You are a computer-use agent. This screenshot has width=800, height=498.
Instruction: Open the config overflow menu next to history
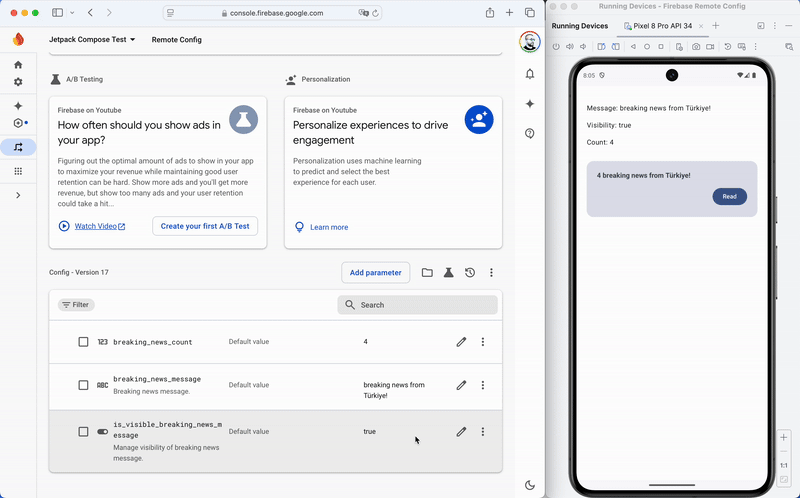point(491,272)
